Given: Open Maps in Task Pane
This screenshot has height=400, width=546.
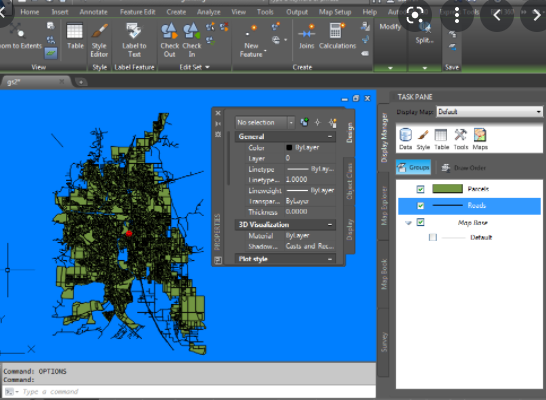Looking at the screenshot, I should 480,139.
